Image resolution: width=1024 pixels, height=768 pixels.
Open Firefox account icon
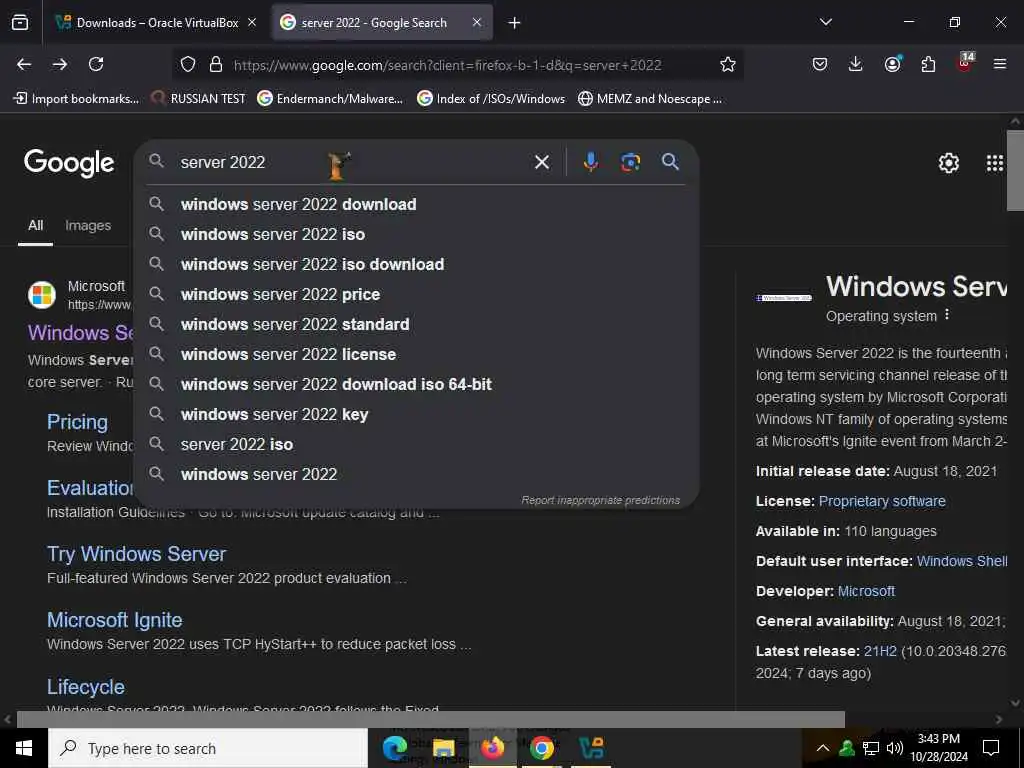[x=892, y=63]
